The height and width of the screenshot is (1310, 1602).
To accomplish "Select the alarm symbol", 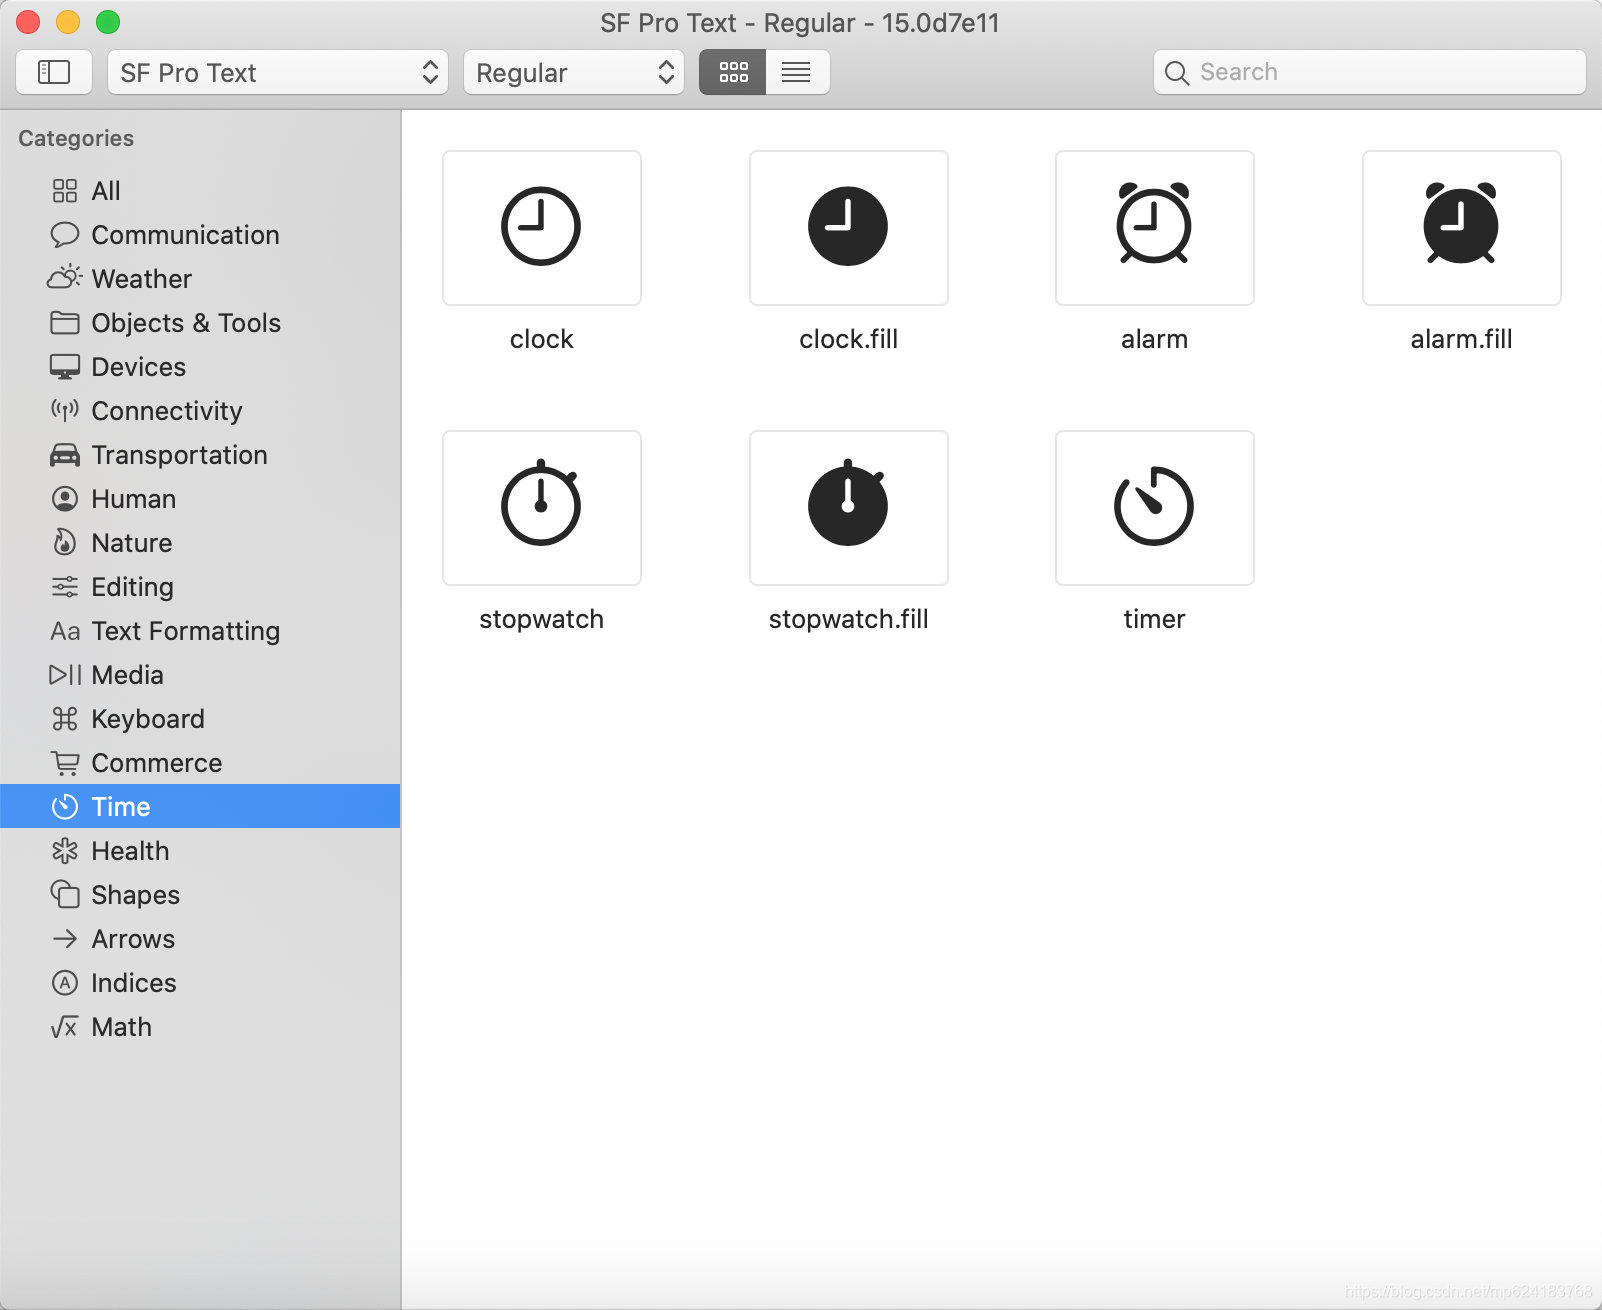I will click(1153, 227).
